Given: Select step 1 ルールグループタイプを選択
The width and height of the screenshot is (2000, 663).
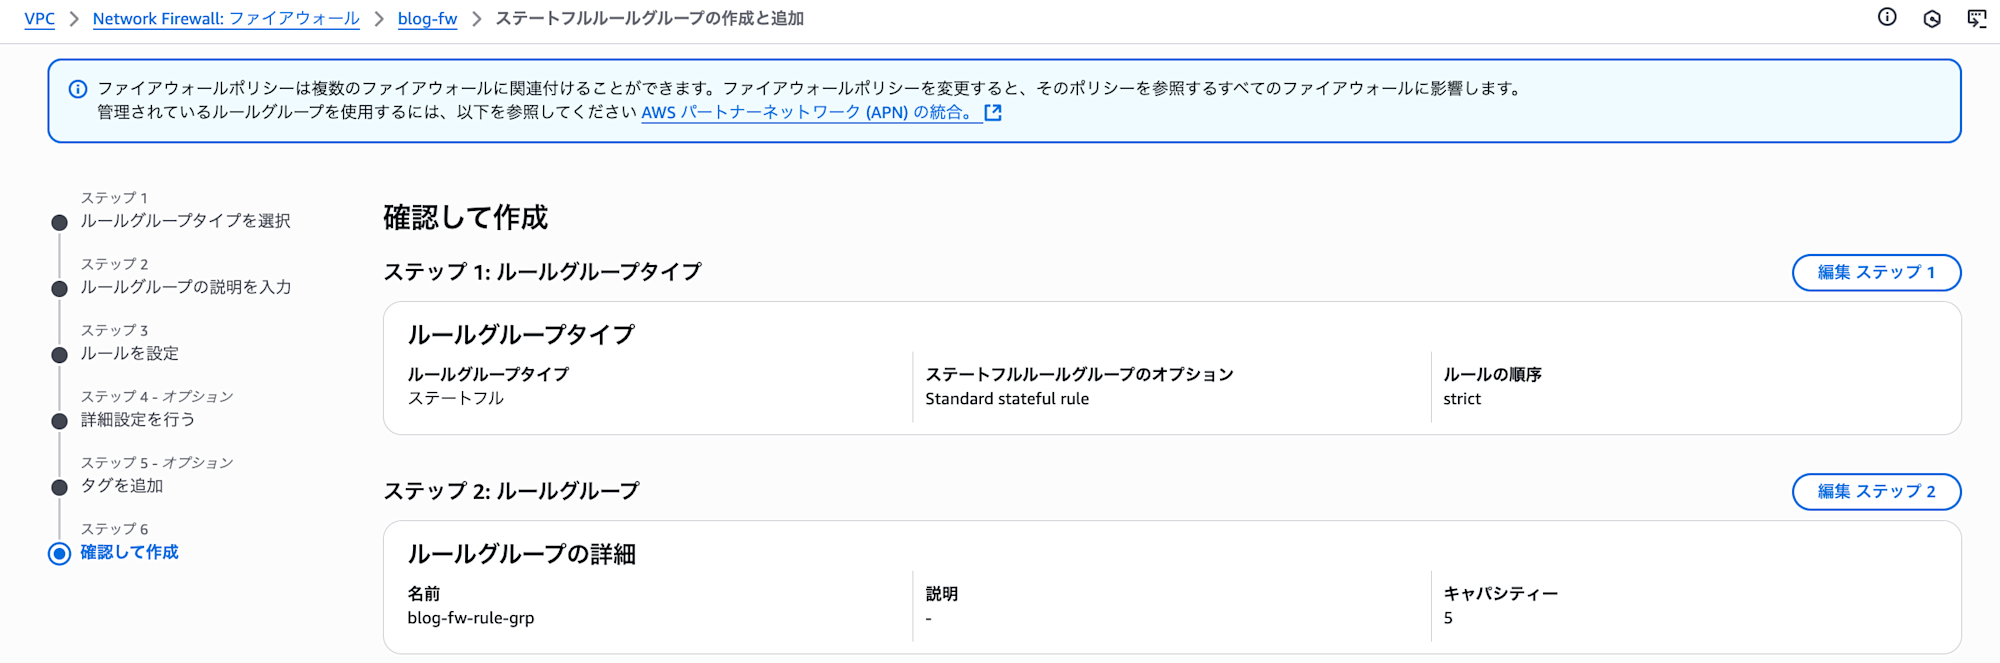Looking at the screenshot, I should point(185,220).
